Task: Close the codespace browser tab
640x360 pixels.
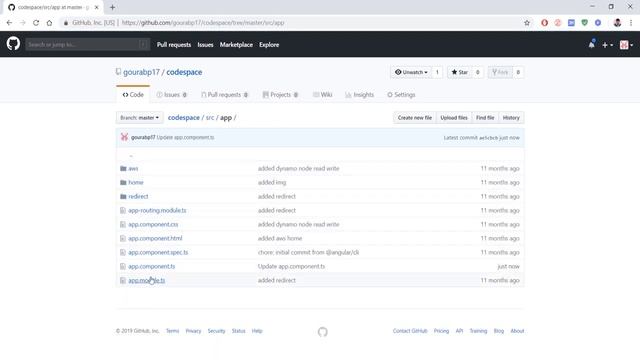Action: click(96, 7)
